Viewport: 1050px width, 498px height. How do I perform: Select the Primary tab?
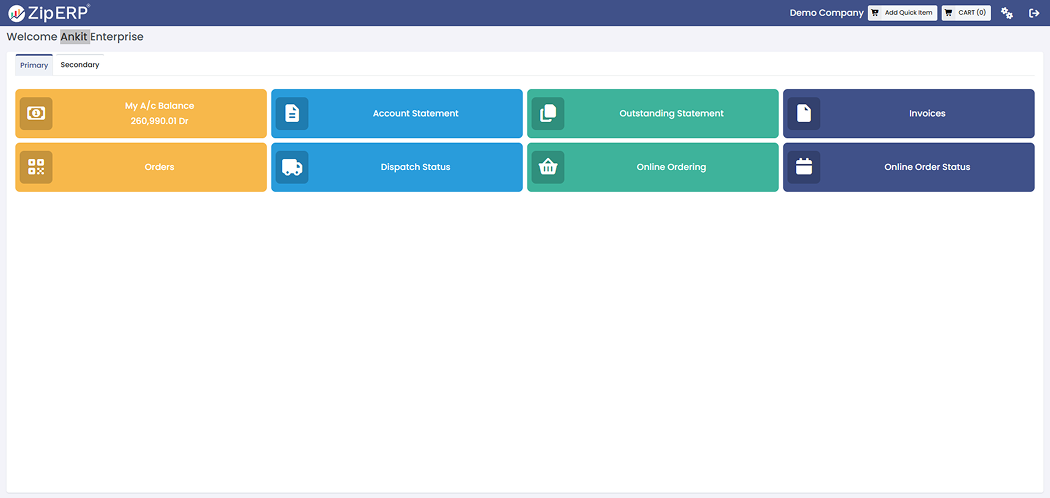click(34, 65)
